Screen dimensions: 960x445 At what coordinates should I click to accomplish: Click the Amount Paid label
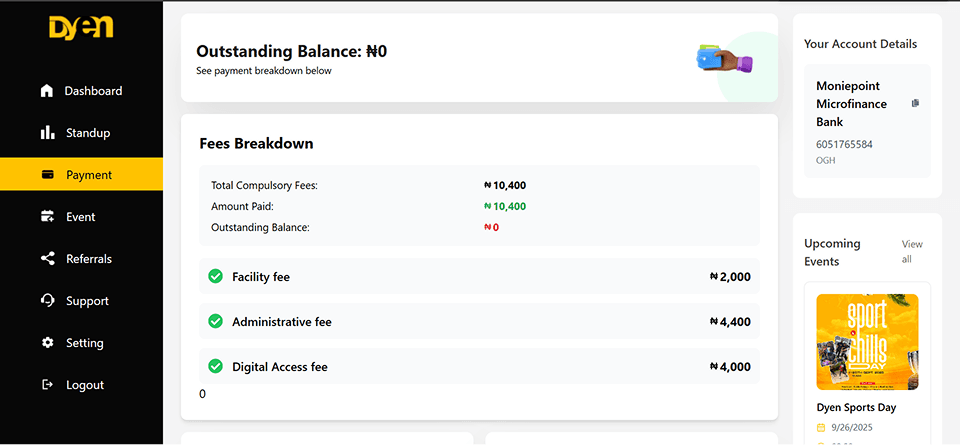click(242, 207)
